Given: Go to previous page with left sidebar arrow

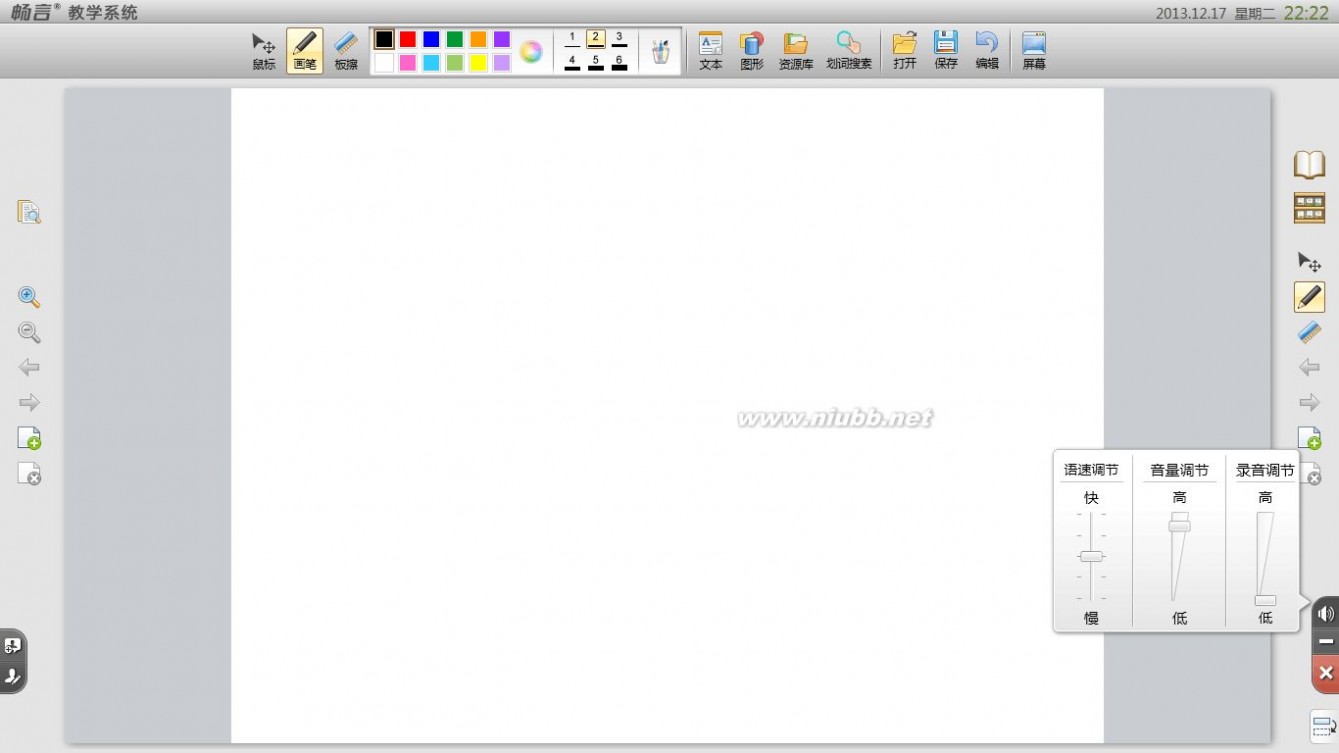Looking at the screenshot, I should (29, 367).
